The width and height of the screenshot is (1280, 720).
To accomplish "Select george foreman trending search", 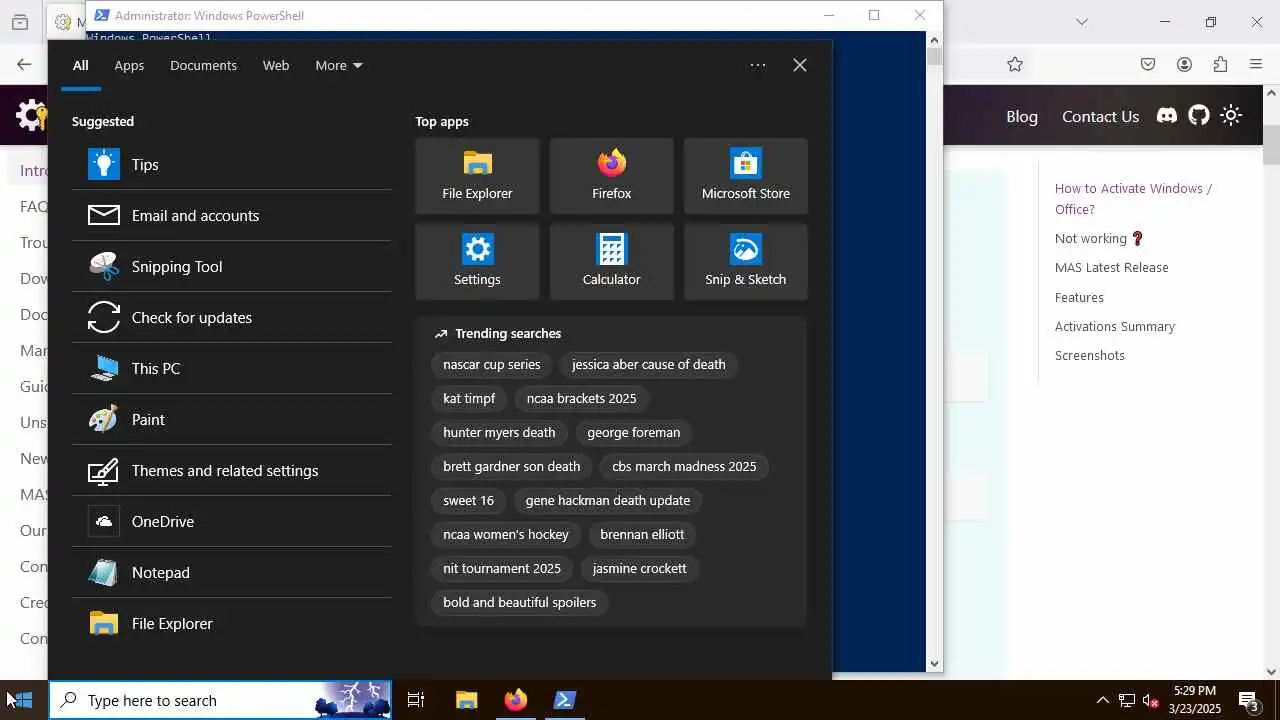I will coord(633,432).
